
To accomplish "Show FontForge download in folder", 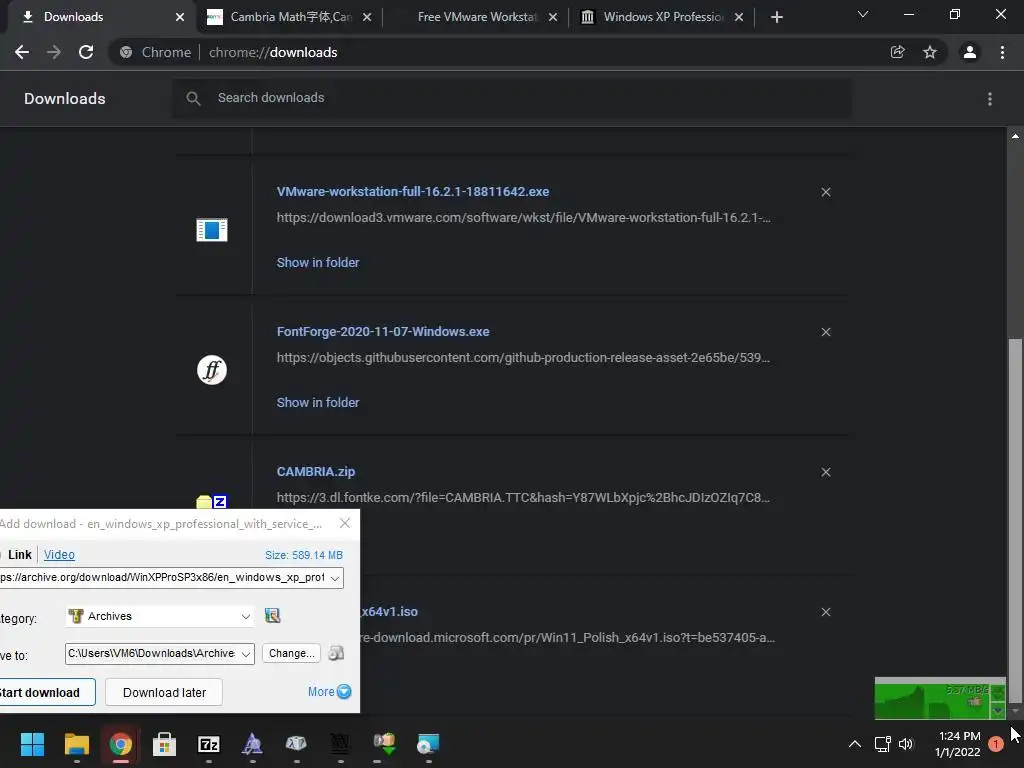I will pyautogui.click(x=318, y=402).
